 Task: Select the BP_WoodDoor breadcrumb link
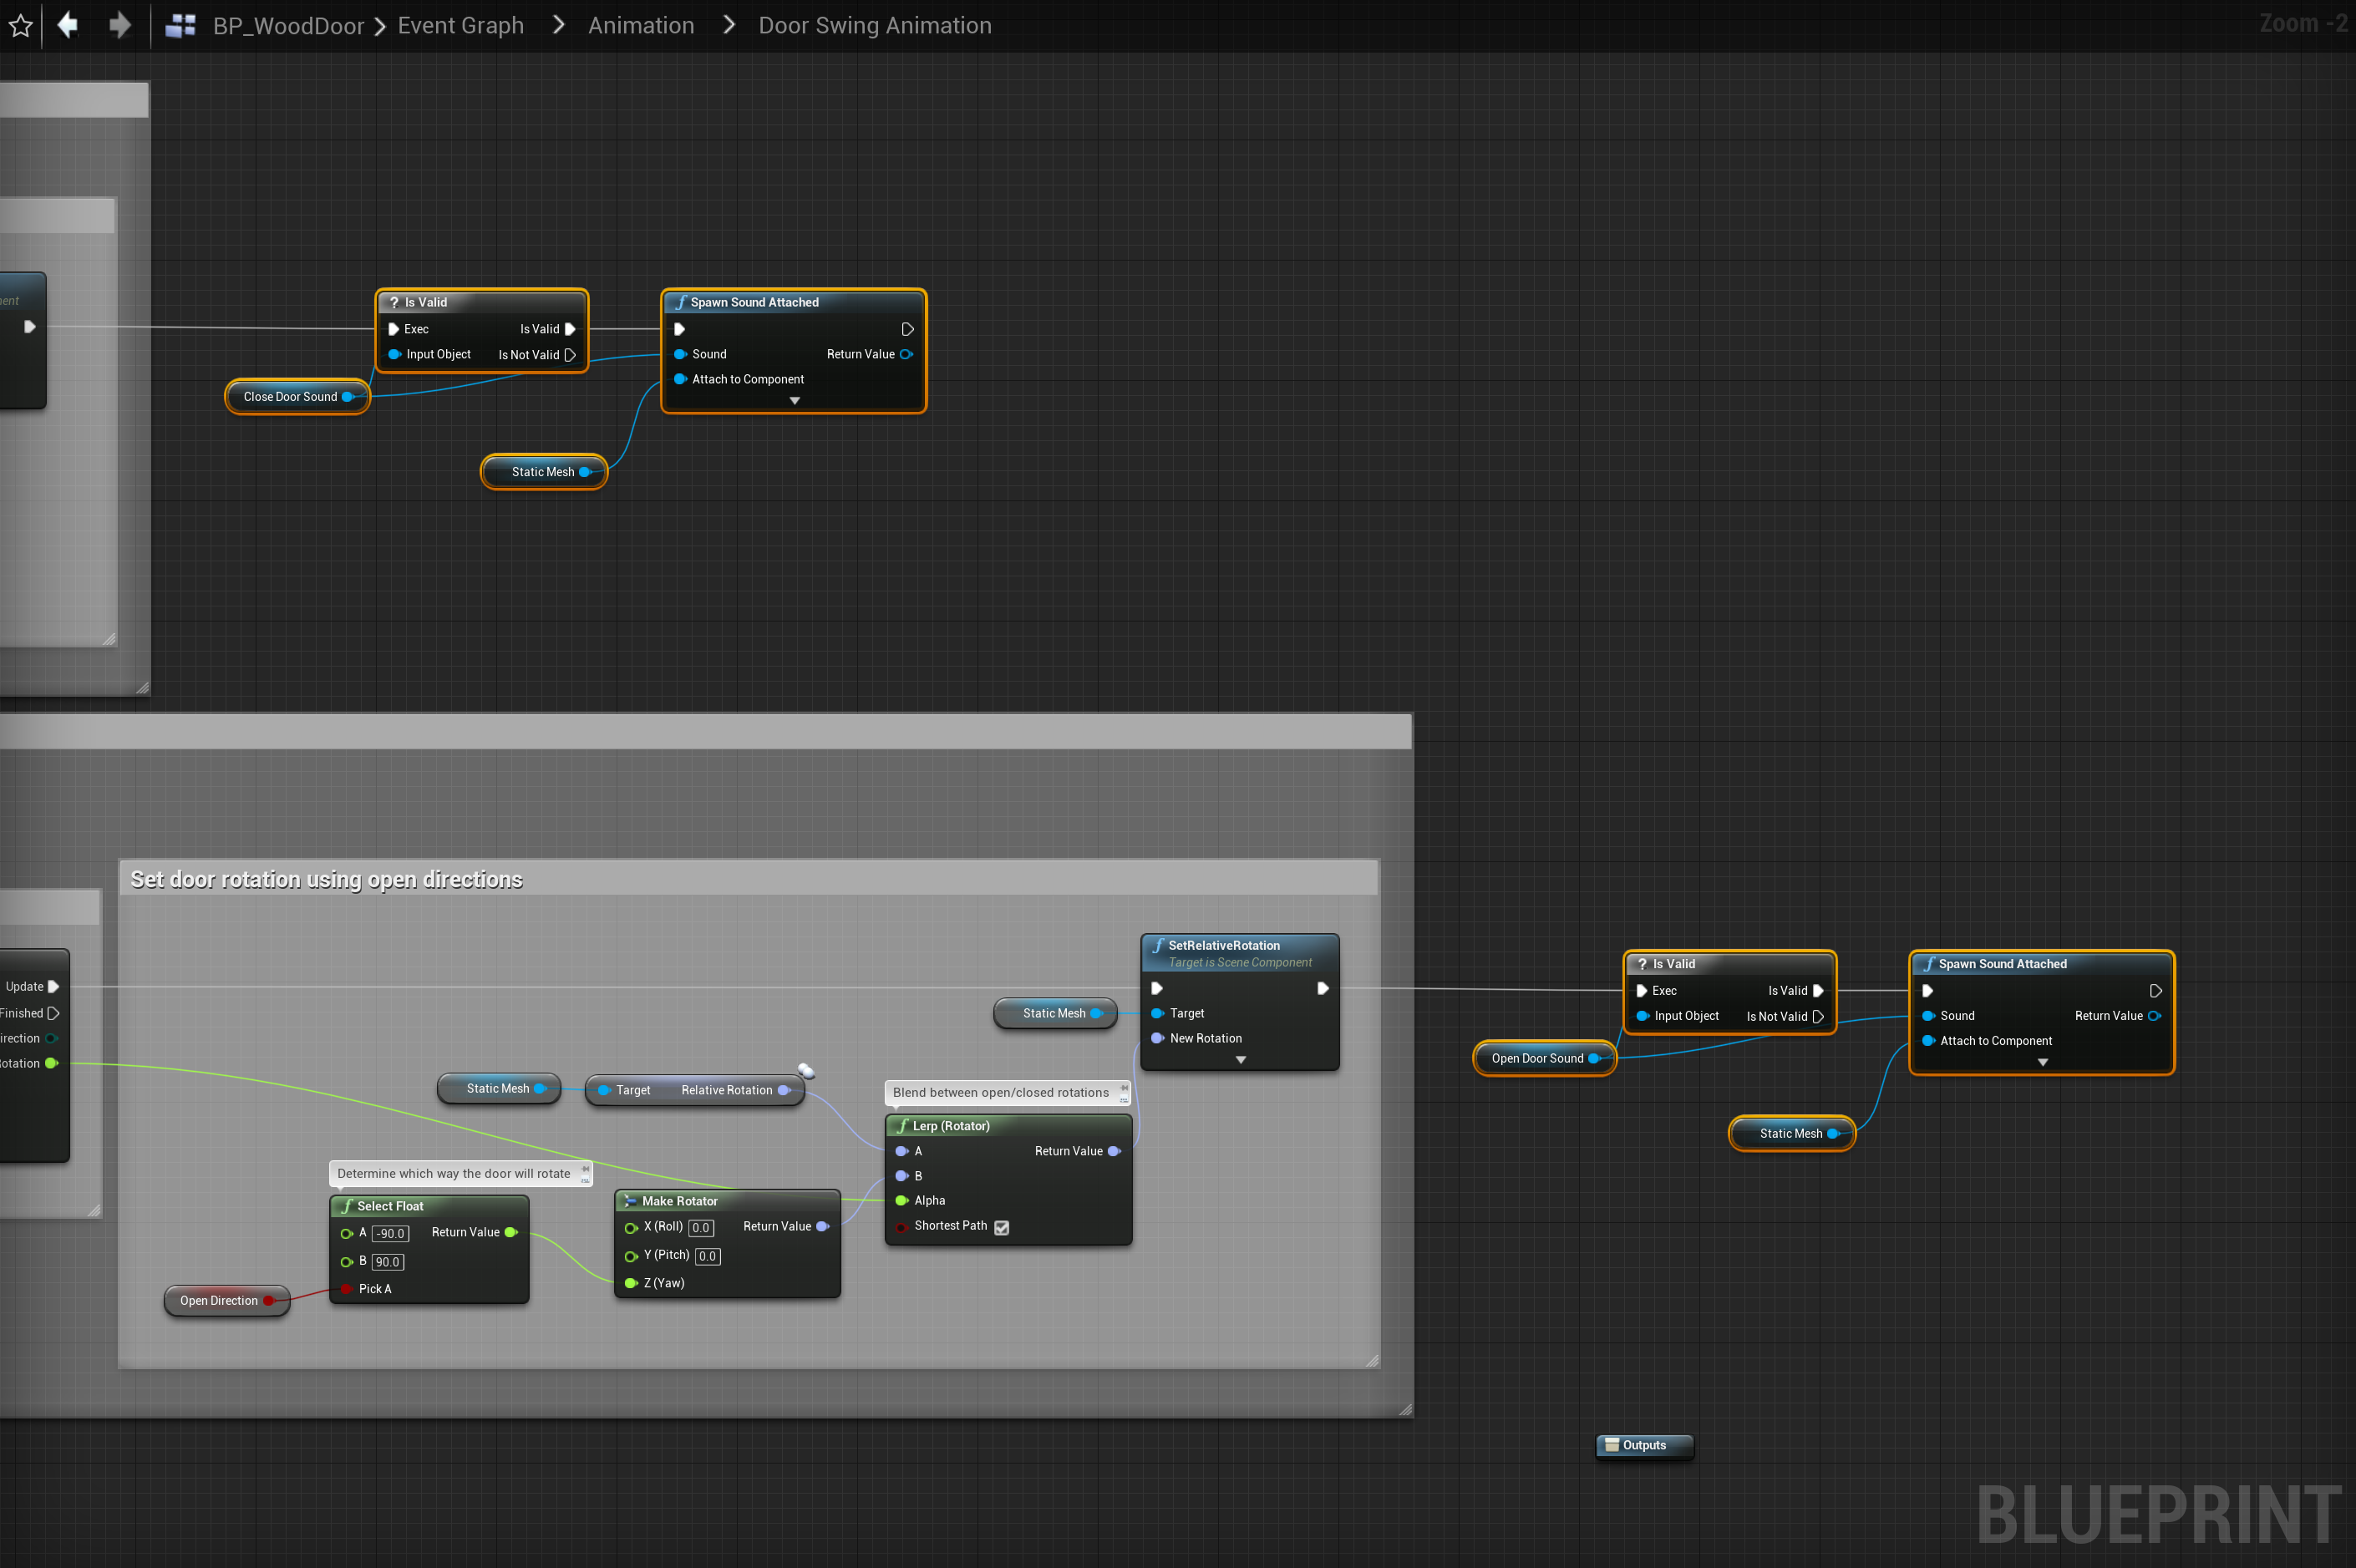point(288,25)
